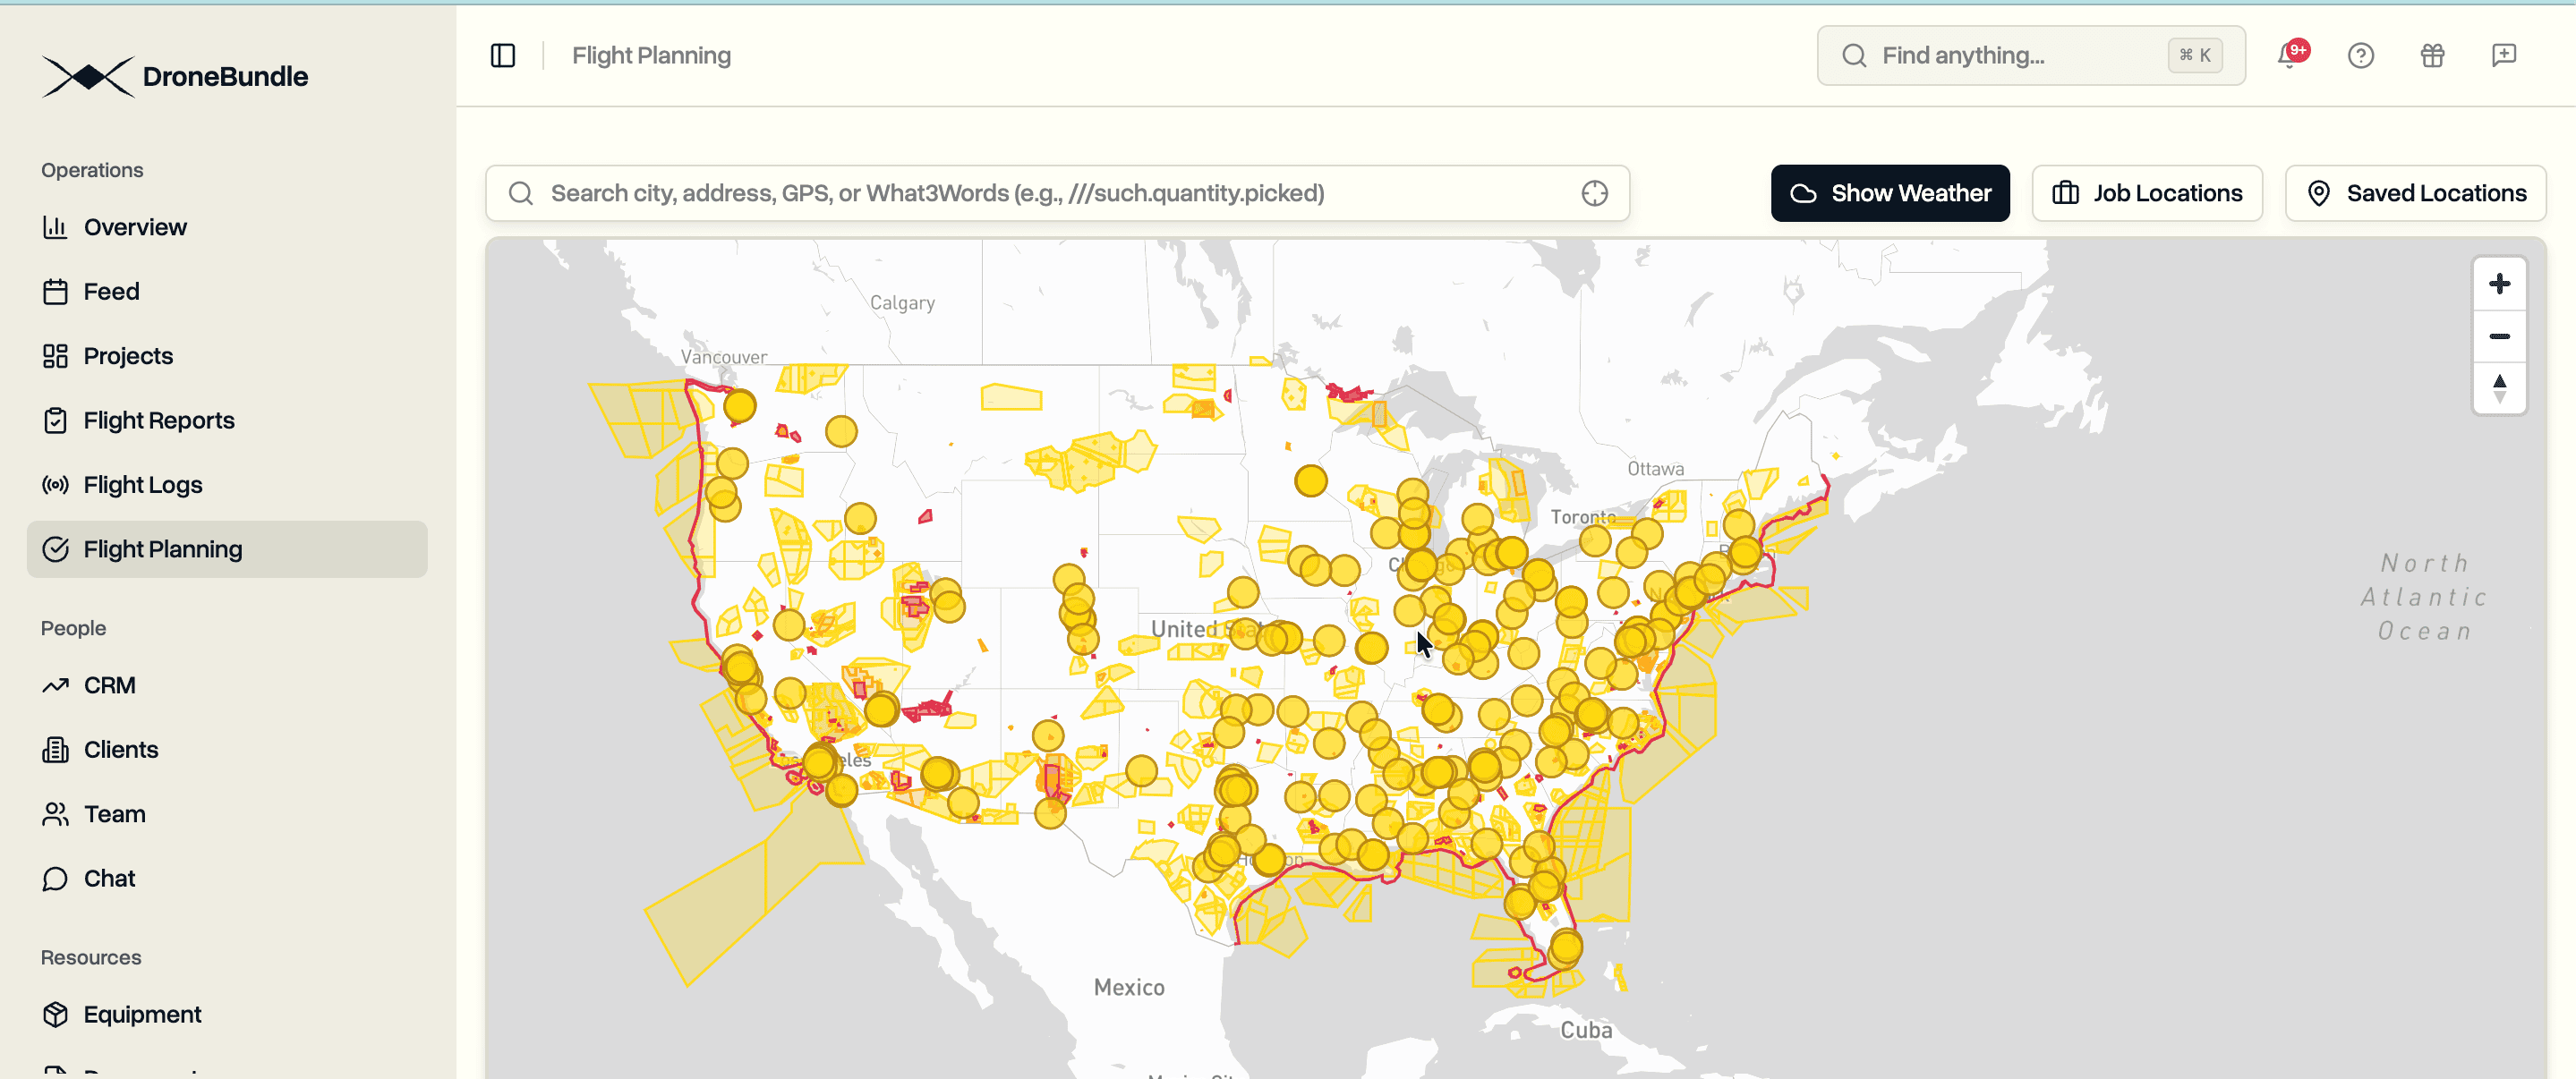Viewport: 2576px width, 1079px height.
Task: Open the Chat section under People
Action: coord(109,878)
